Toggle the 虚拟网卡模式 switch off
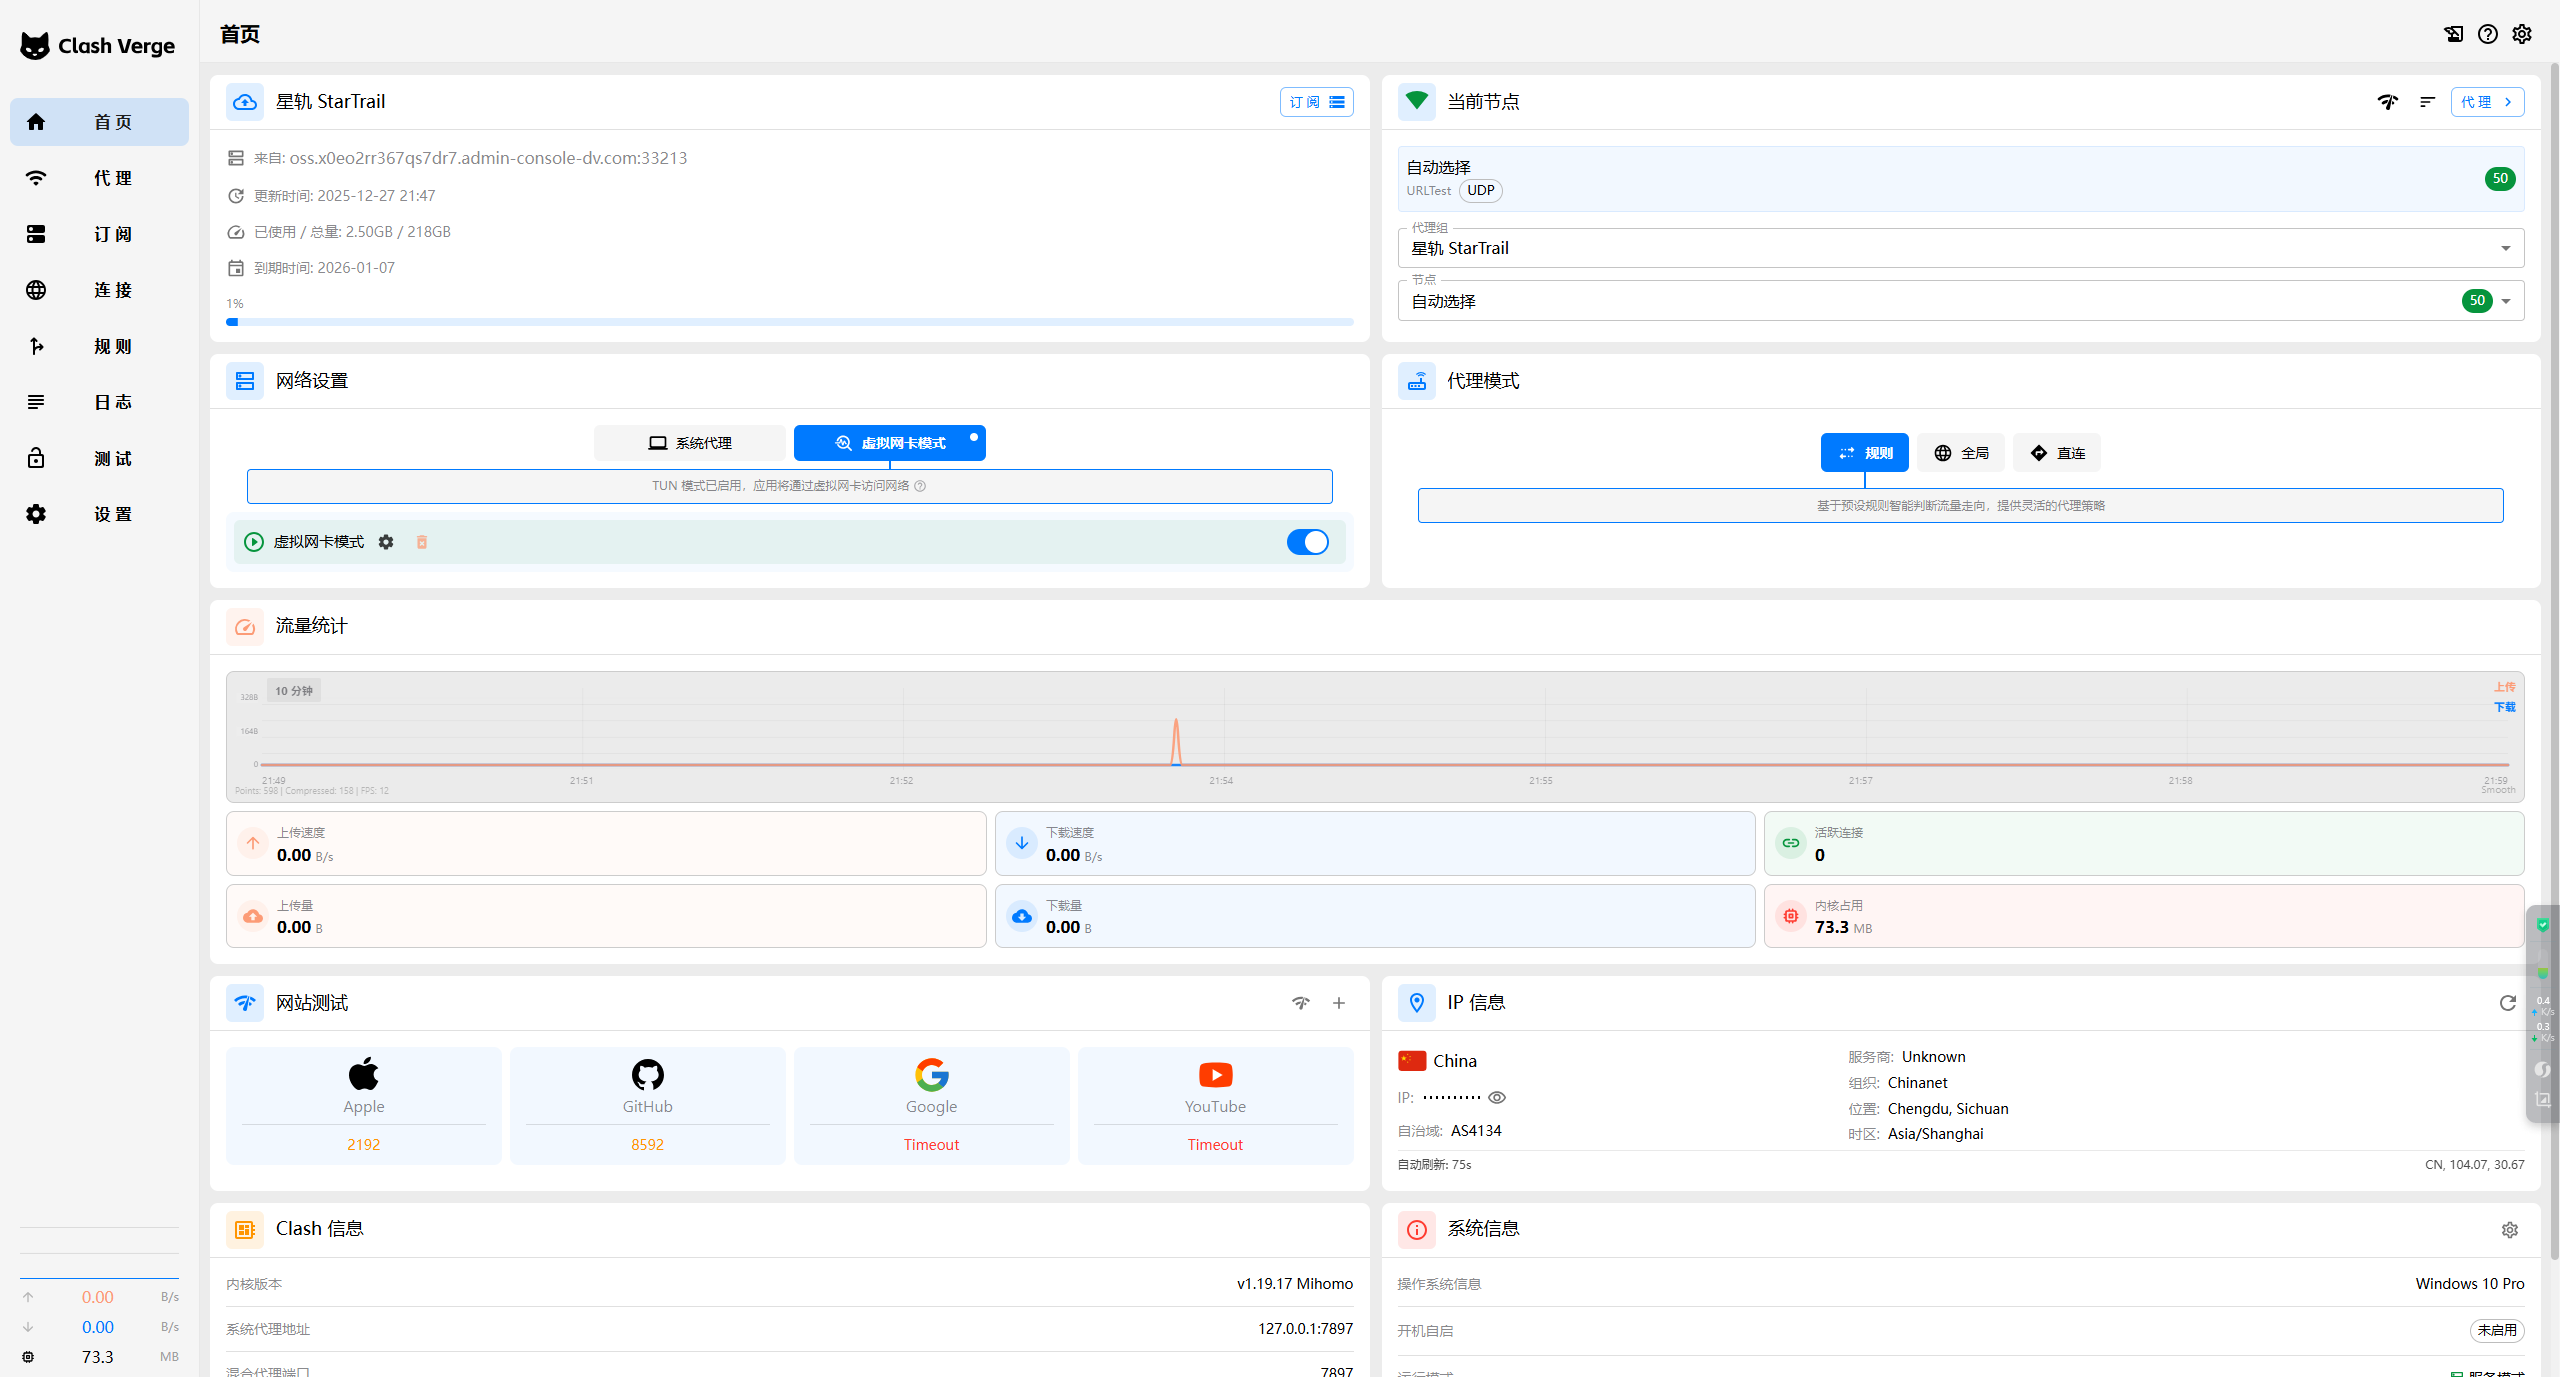Viewport: 2560px width, 1377px height. [1307, 542]
